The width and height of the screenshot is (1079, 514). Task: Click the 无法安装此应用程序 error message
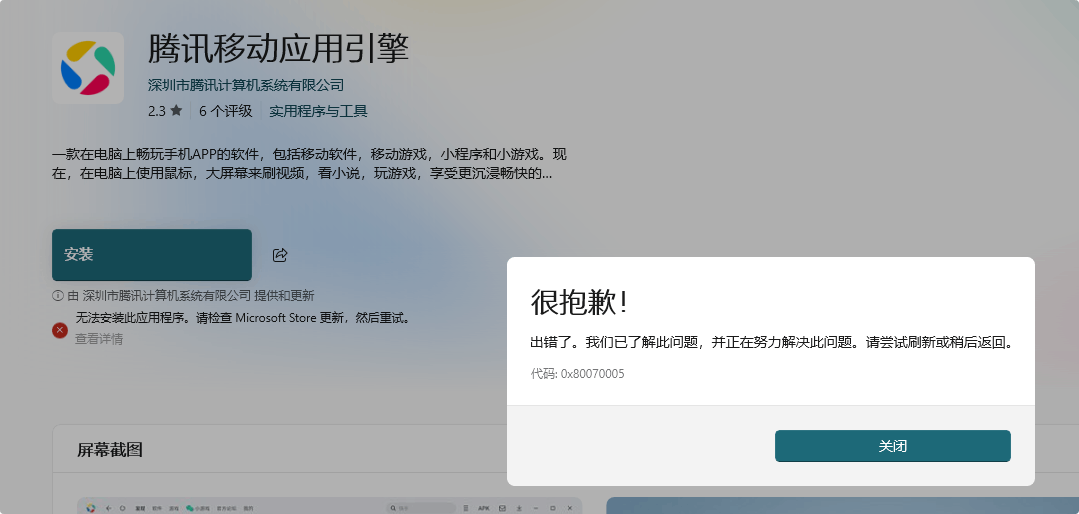pyautogui.click(x=243, y=318)
